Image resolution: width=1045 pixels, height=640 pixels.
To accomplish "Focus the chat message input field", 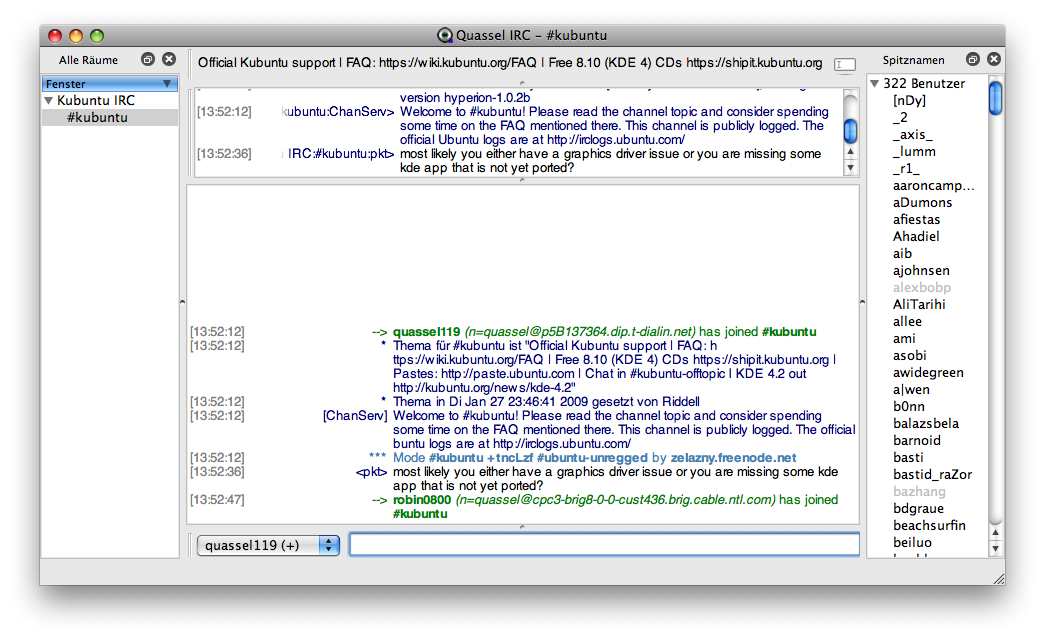I will coord(604,544).
